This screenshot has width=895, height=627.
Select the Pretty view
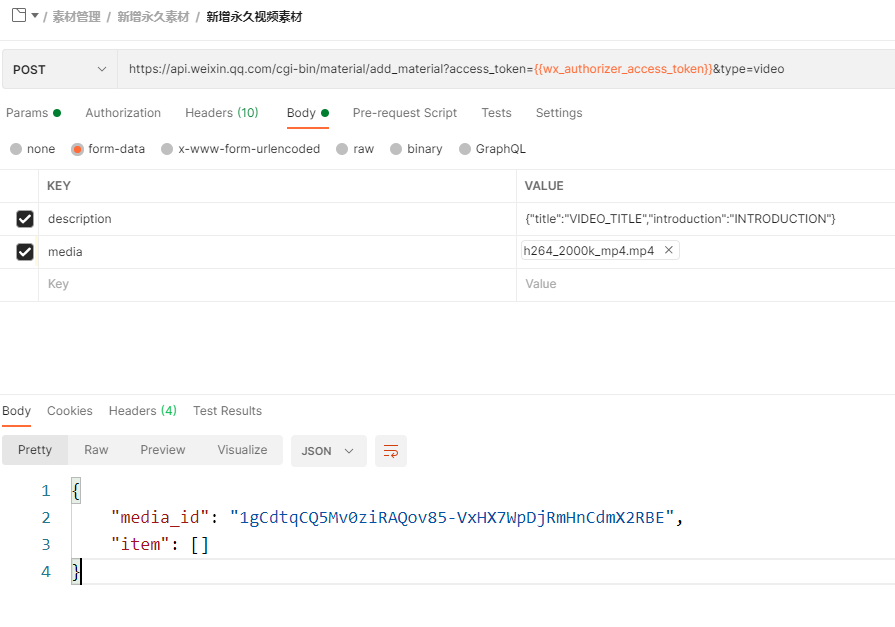(x=35, y=450)
